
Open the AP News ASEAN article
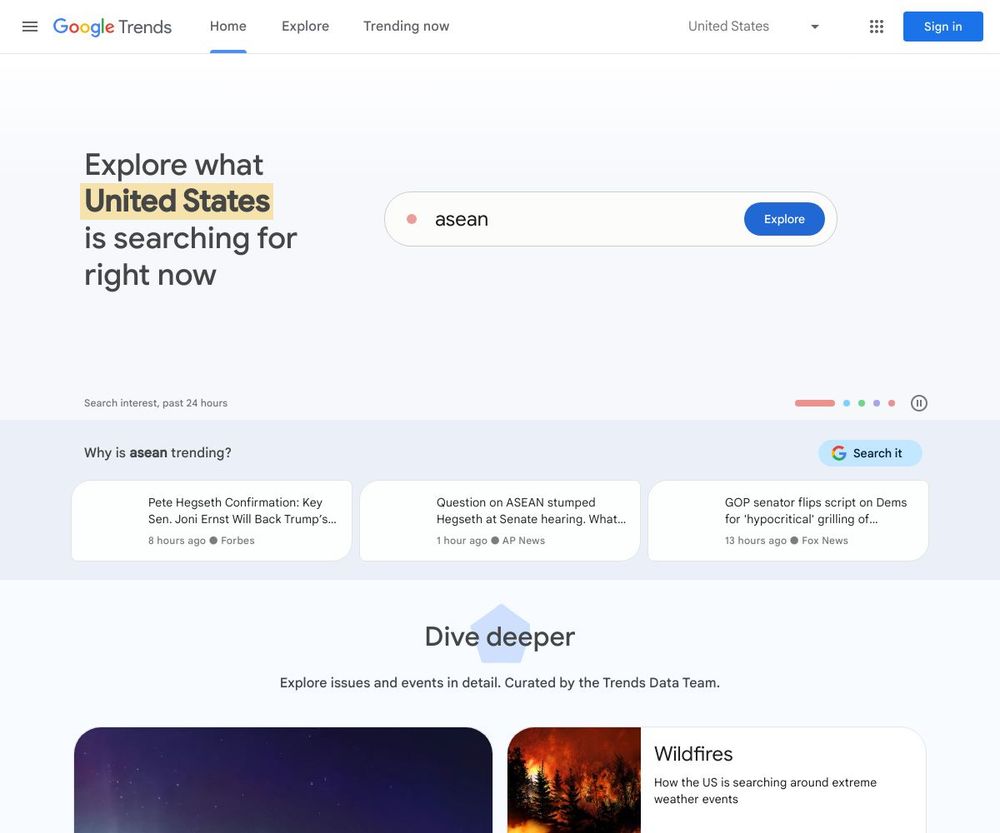coord(500,520)
